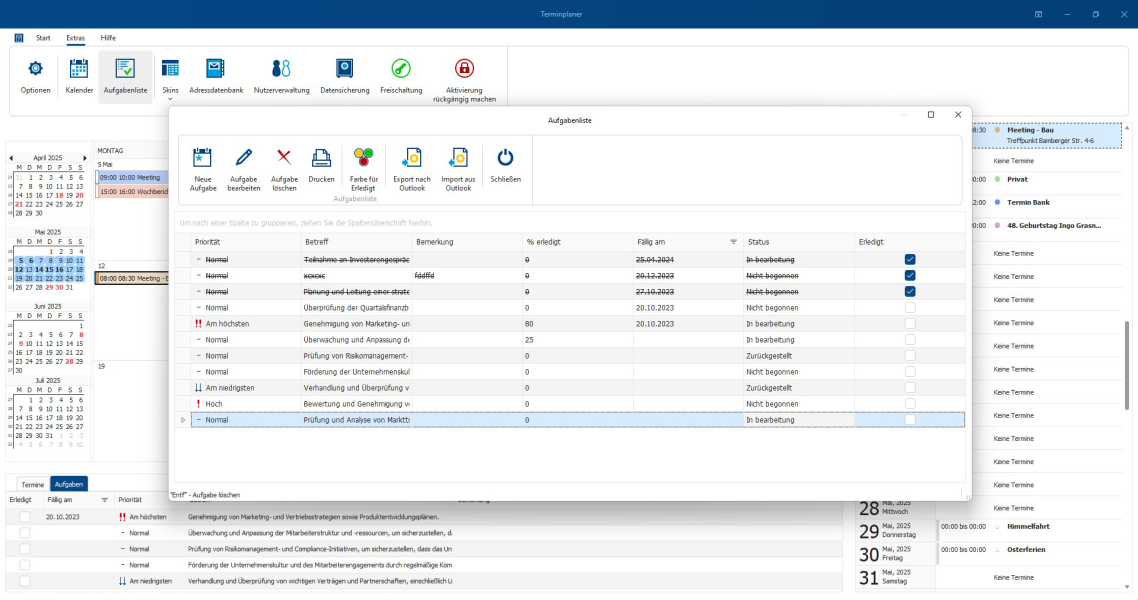This screenshot has width=1138, height=600.
Task: Open Datensicherung from the ribbon
Action: [x=344, y=69]
